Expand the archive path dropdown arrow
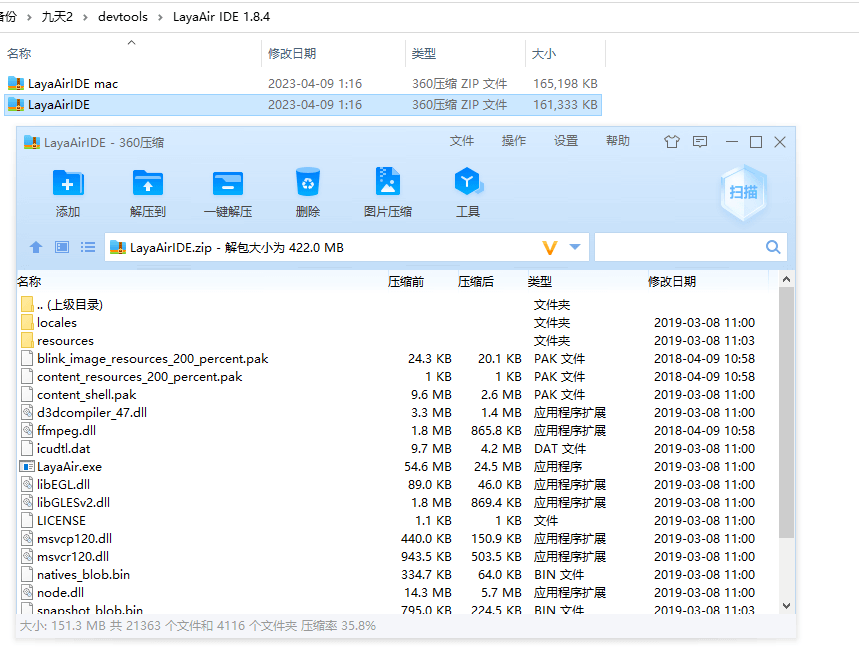Viewport: 859px width, 650px height. (x=575, y=247)
